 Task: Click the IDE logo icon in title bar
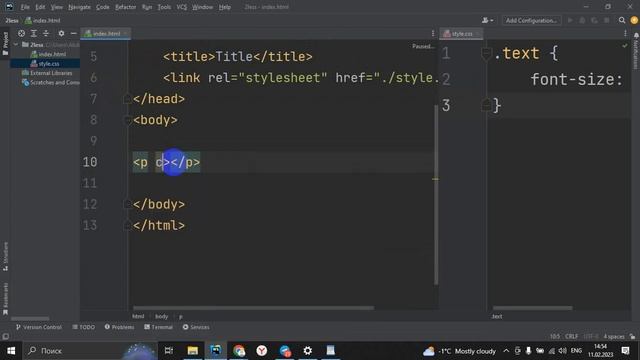[9, 7]
